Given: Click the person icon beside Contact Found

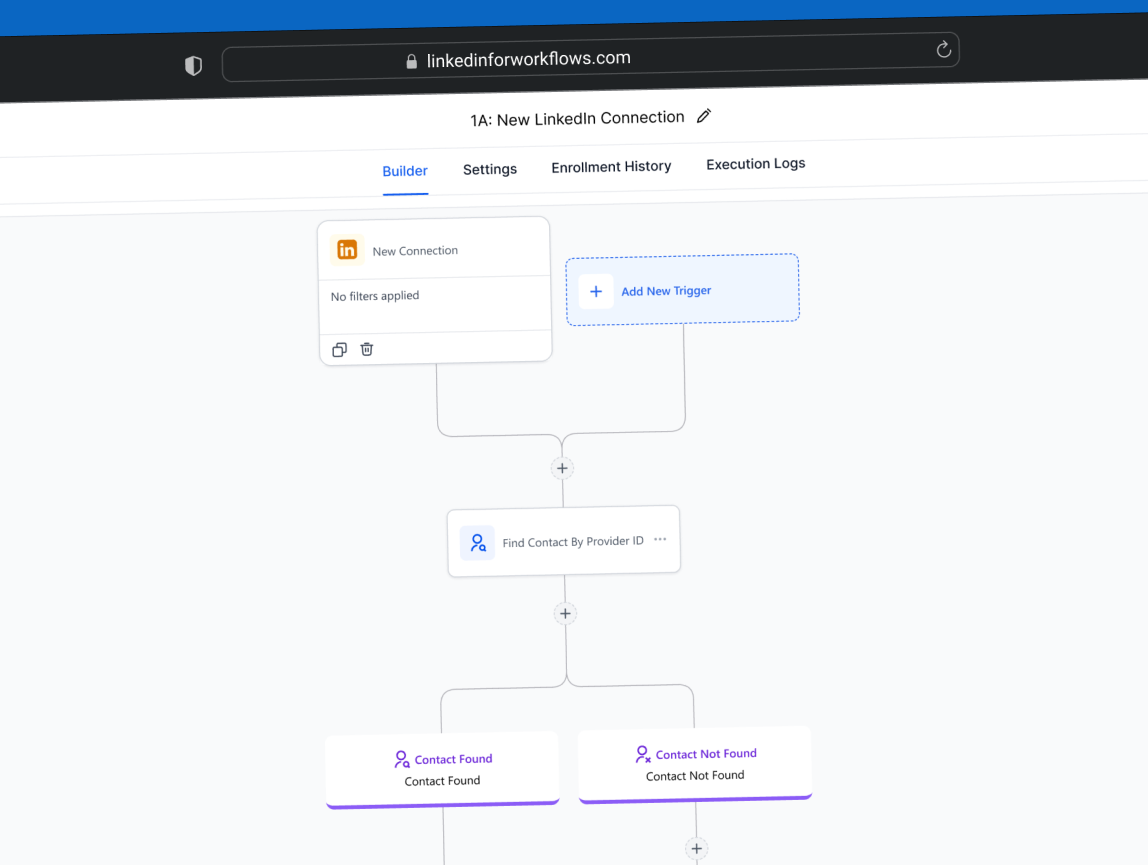Looking at the screenshot, I should pos(402,759).
